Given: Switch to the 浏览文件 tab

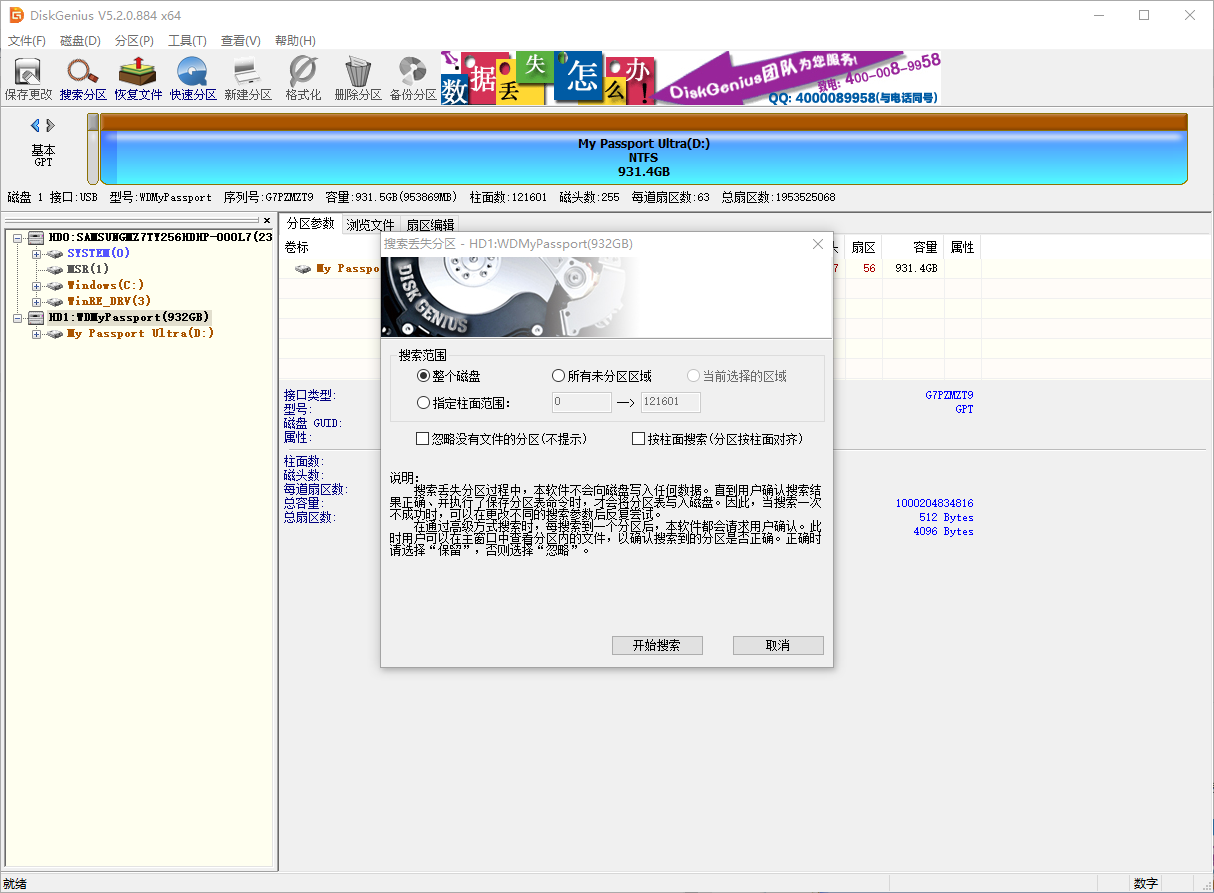Looking at the screenshot, I should (x=370, y=225).
